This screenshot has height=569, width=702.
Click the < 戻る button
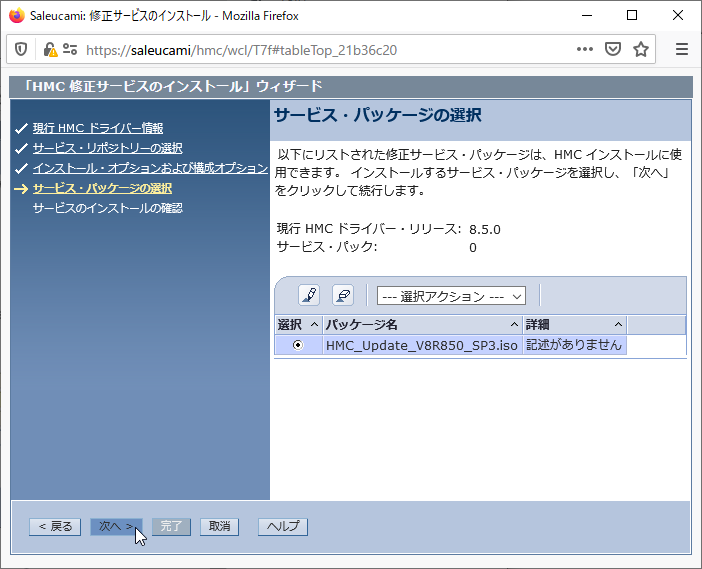point(54,526)
